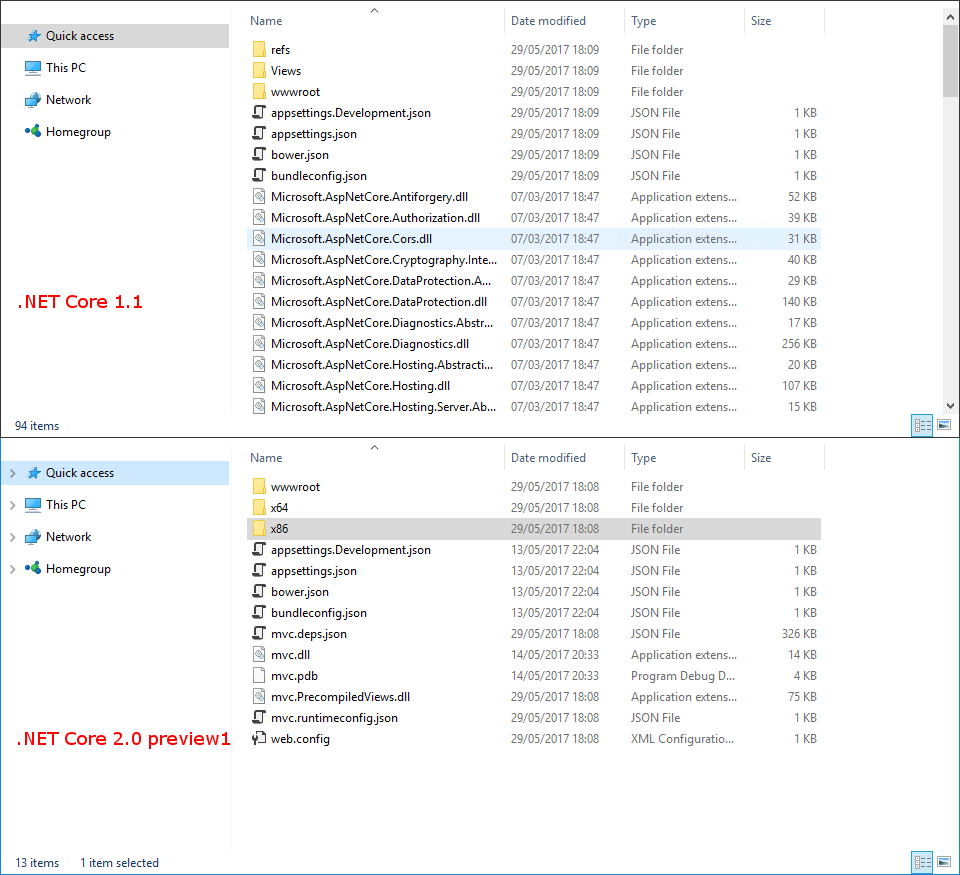Viewport: 960px width, 875px height.
Task: Expand Network in bottom window
Action: [x=12, y=537]
